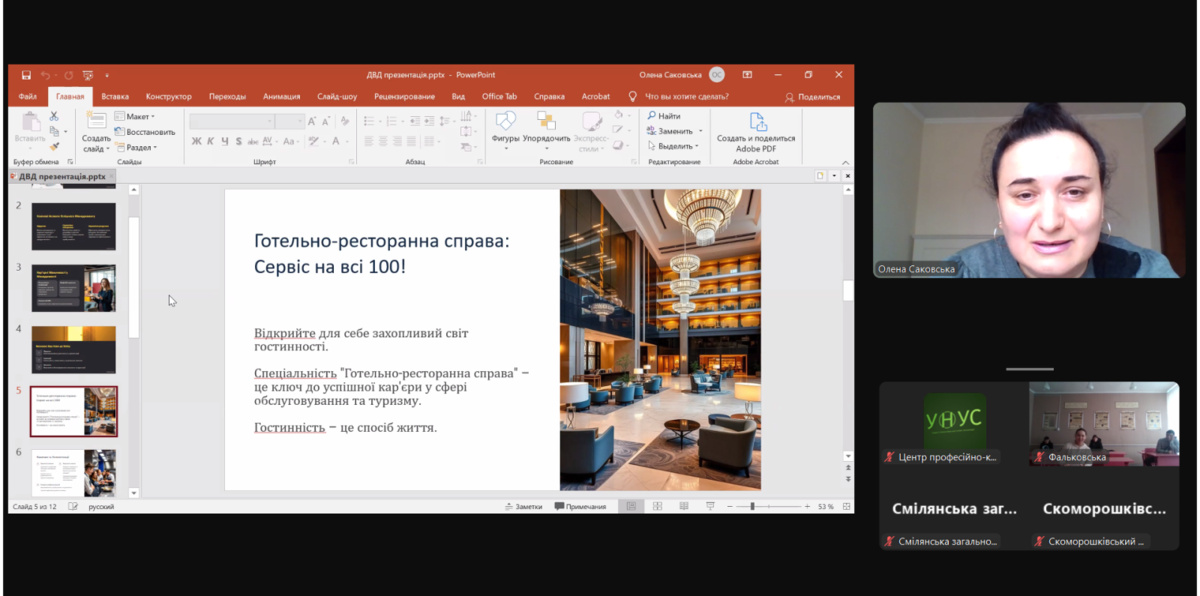Expand the Раздел section dropdown
The image size is (1200, 596).
click(x=135, y=146)
